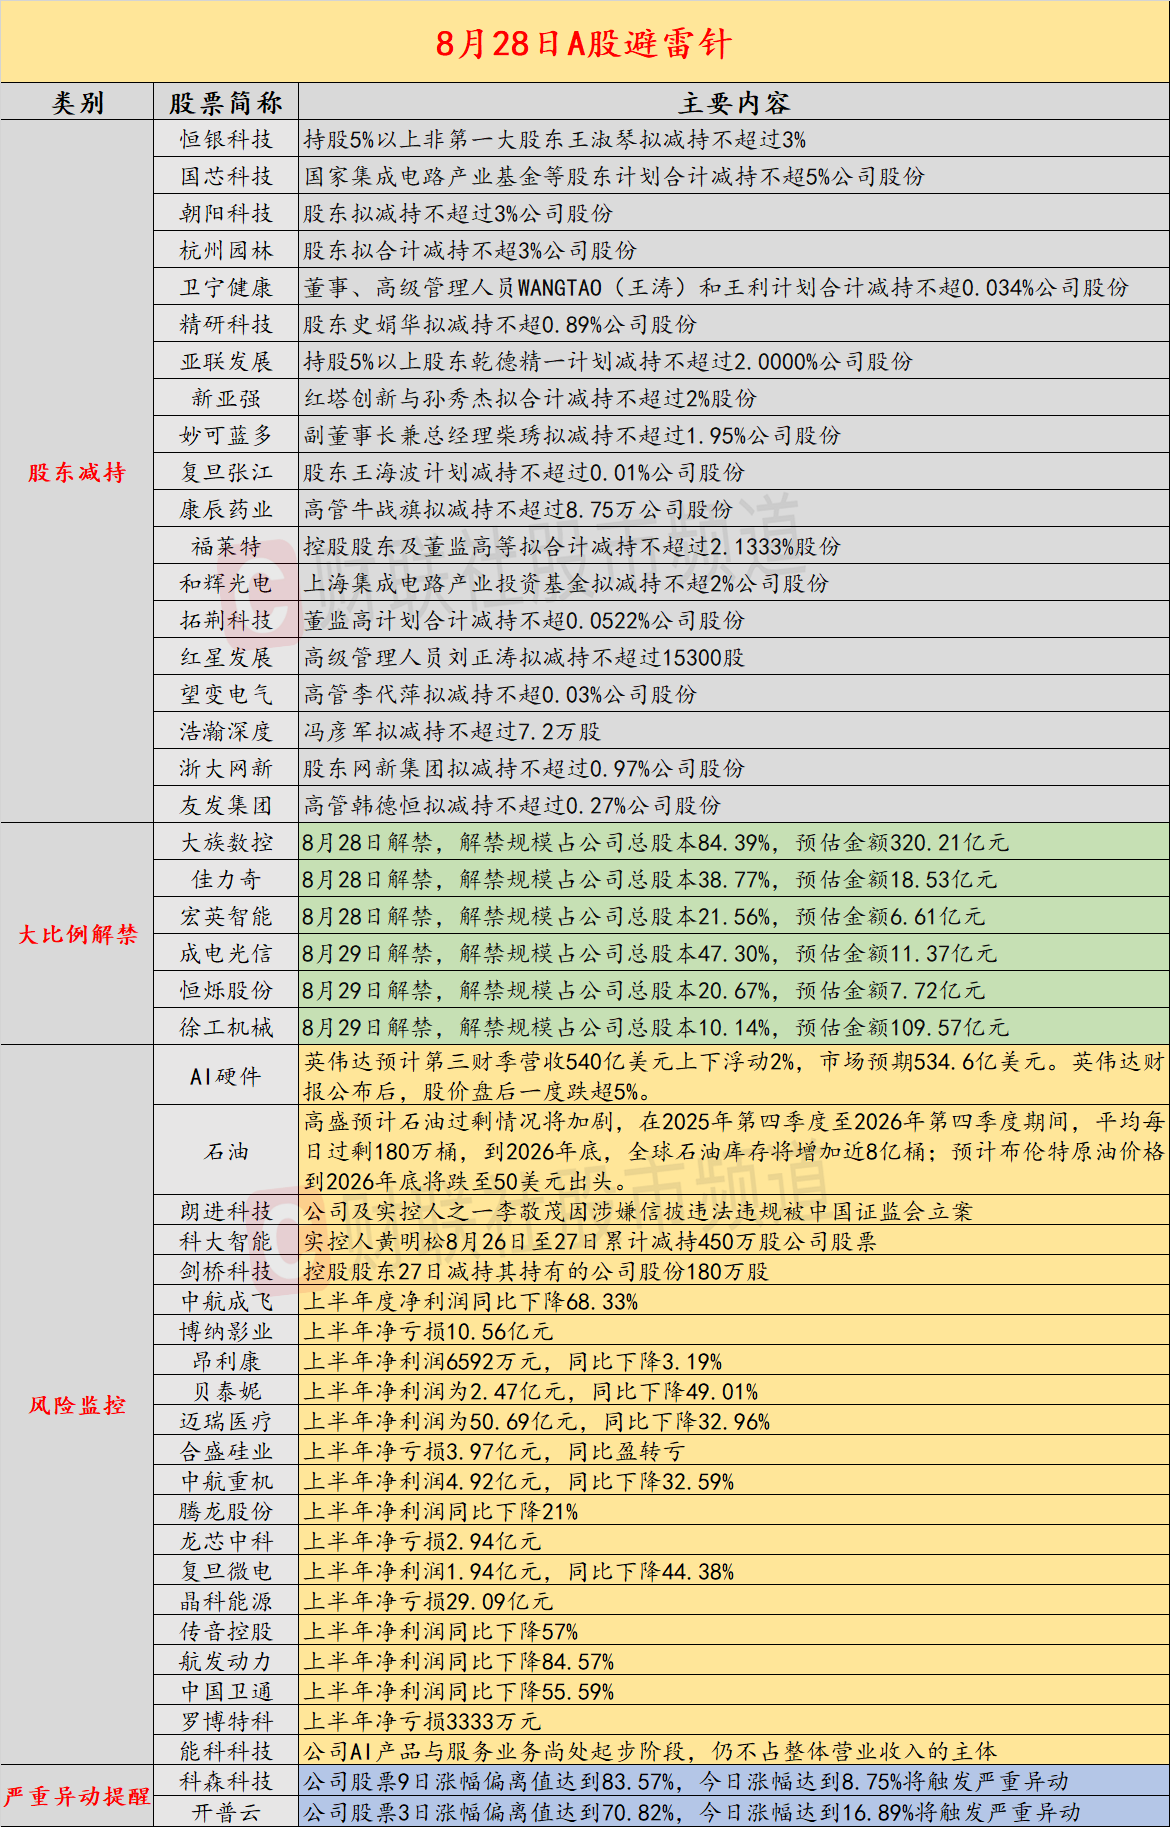Select the '风险监控' category cell
The width and height of the screenshot is (1170, 1827).
pos(77,1405)
